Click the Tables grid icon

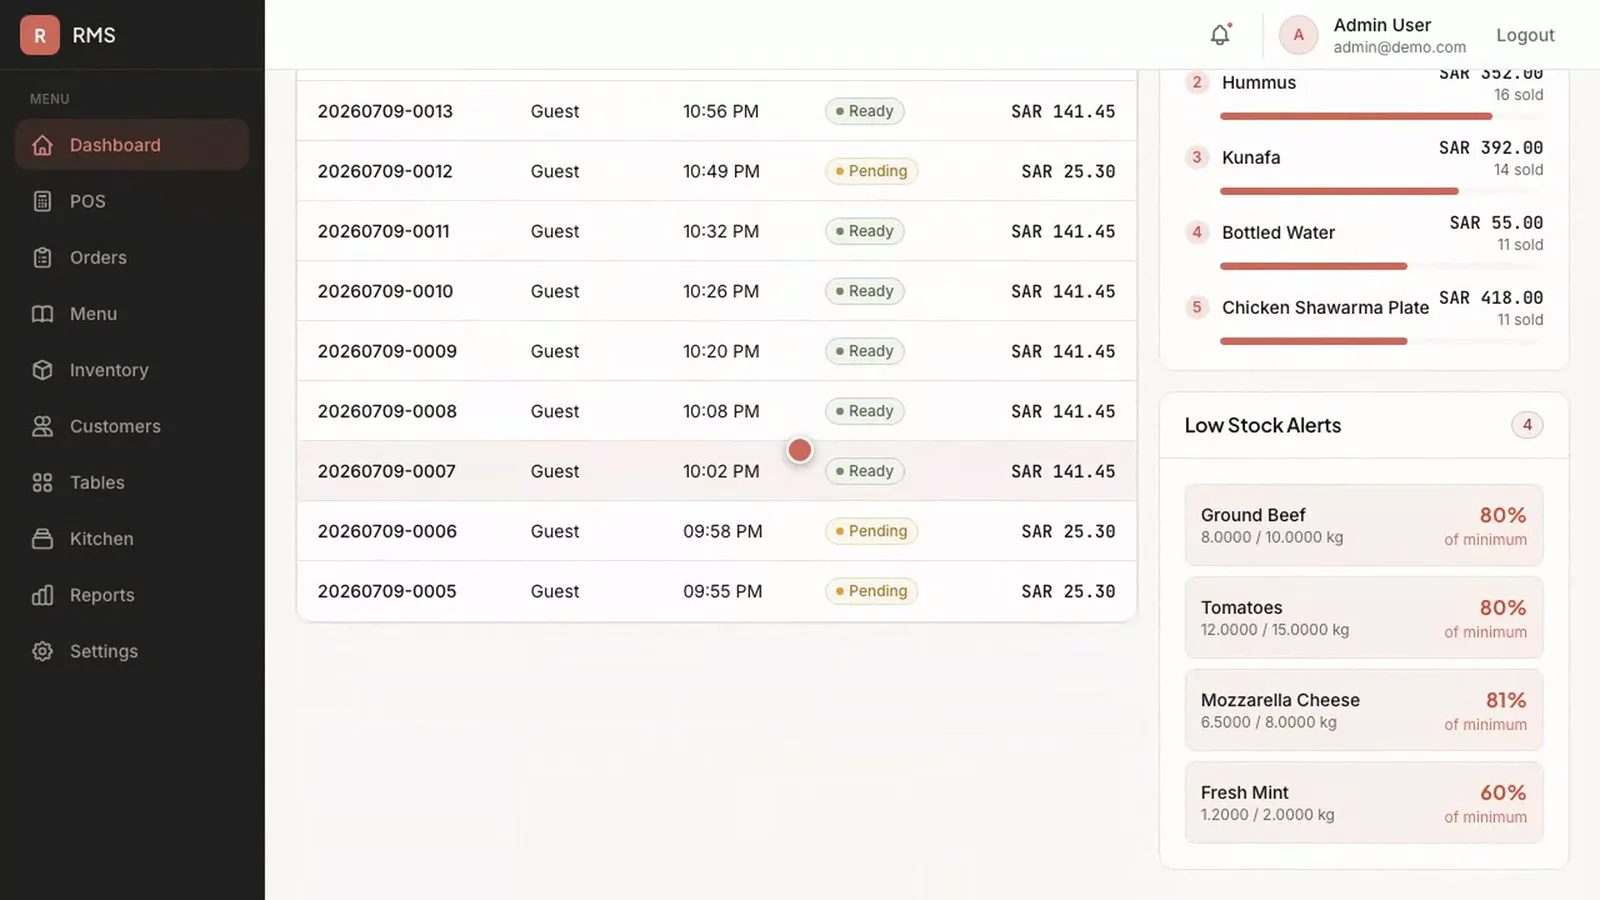pos(42,482)
